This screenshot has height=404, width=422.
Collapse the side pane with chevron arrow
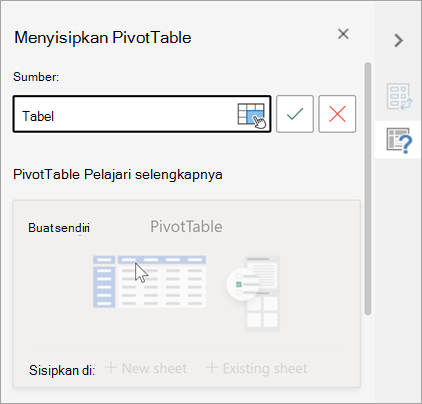click(x=398, y=41)
